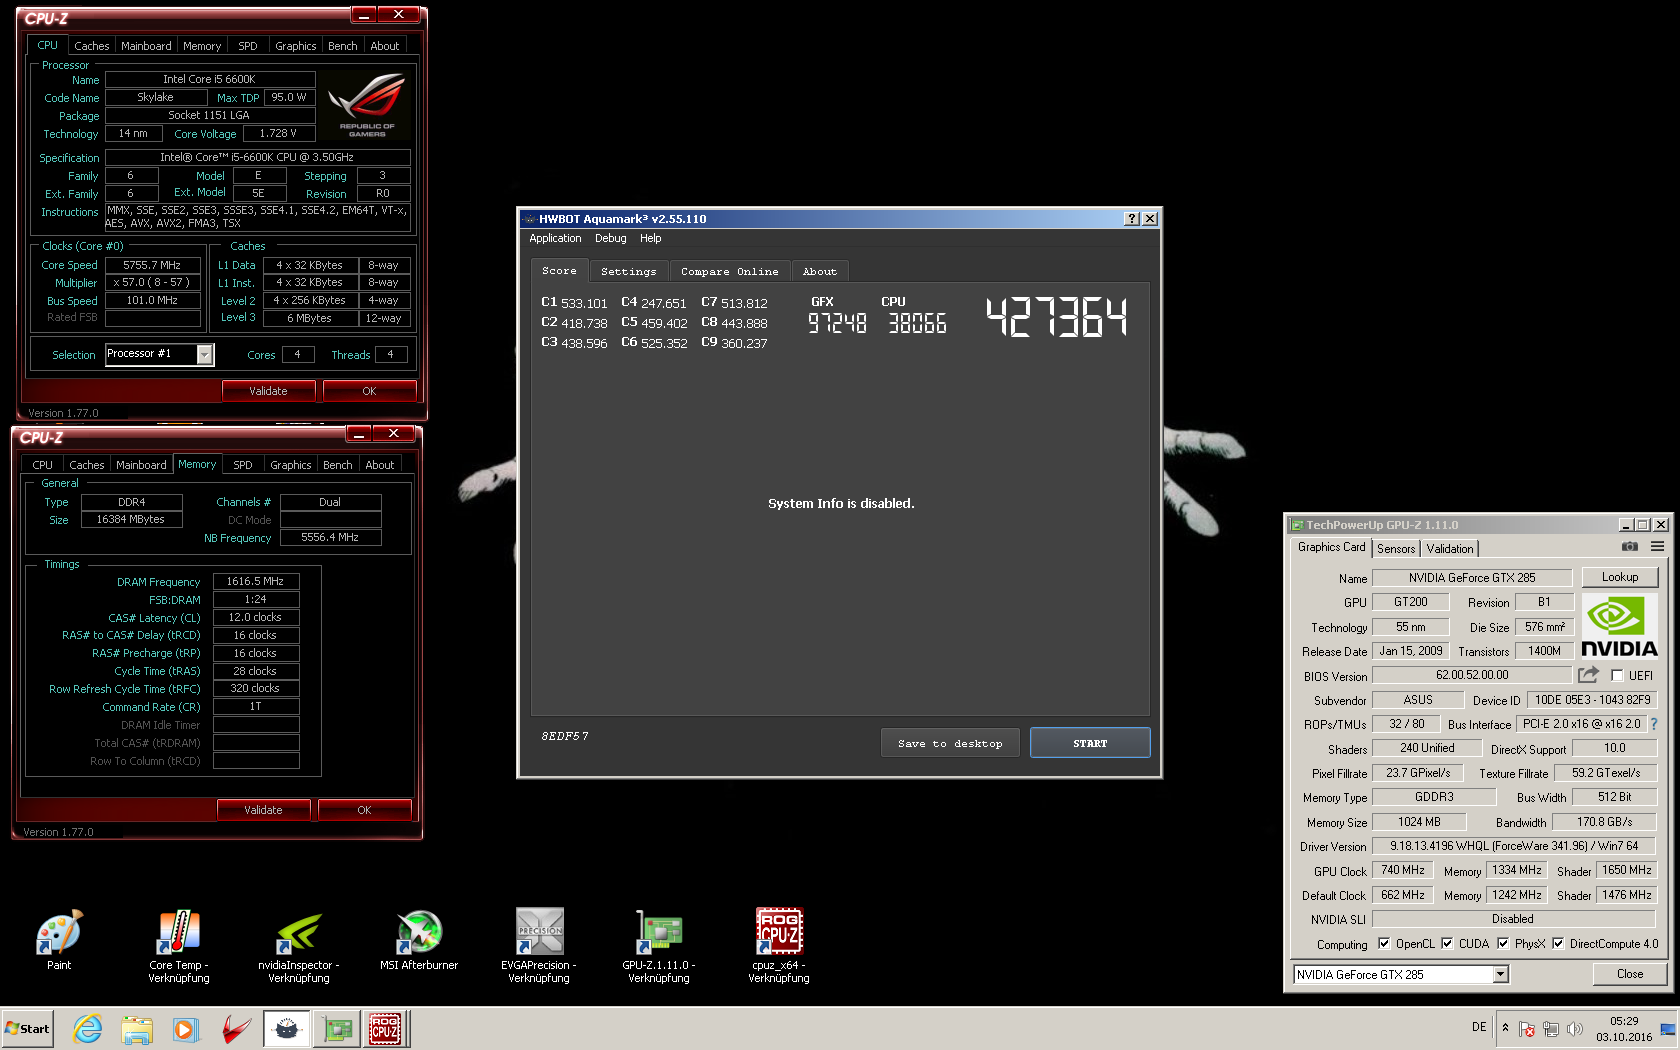
Task: Open the EVGAPrecision desktop shortcut
Action: tap(539, 946)
